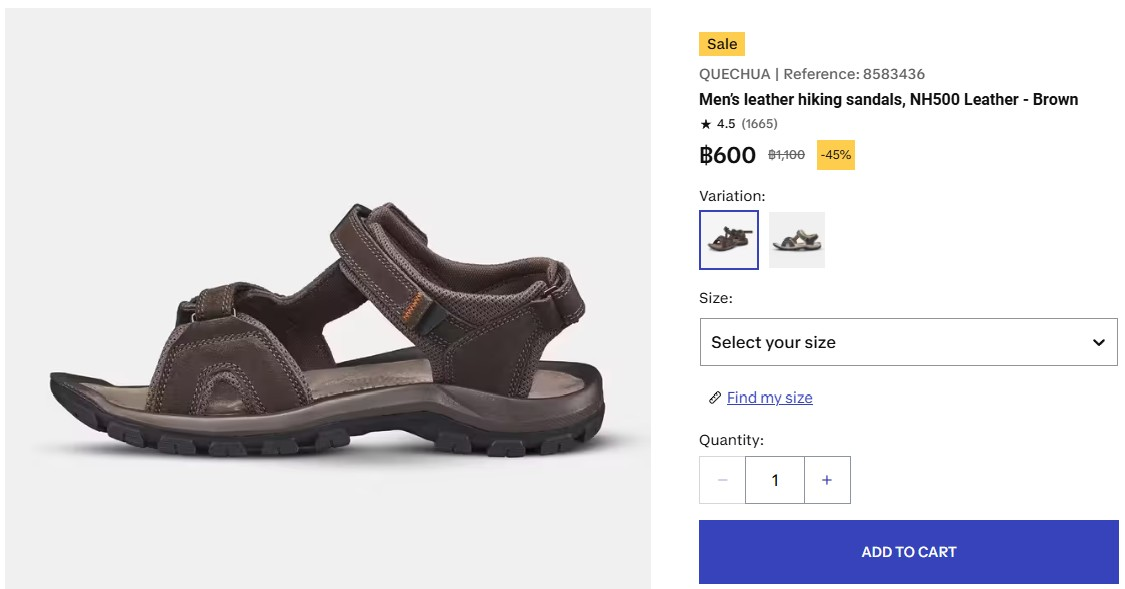
Task: Click the crossed-out original price
Action: tap(786, 155)
